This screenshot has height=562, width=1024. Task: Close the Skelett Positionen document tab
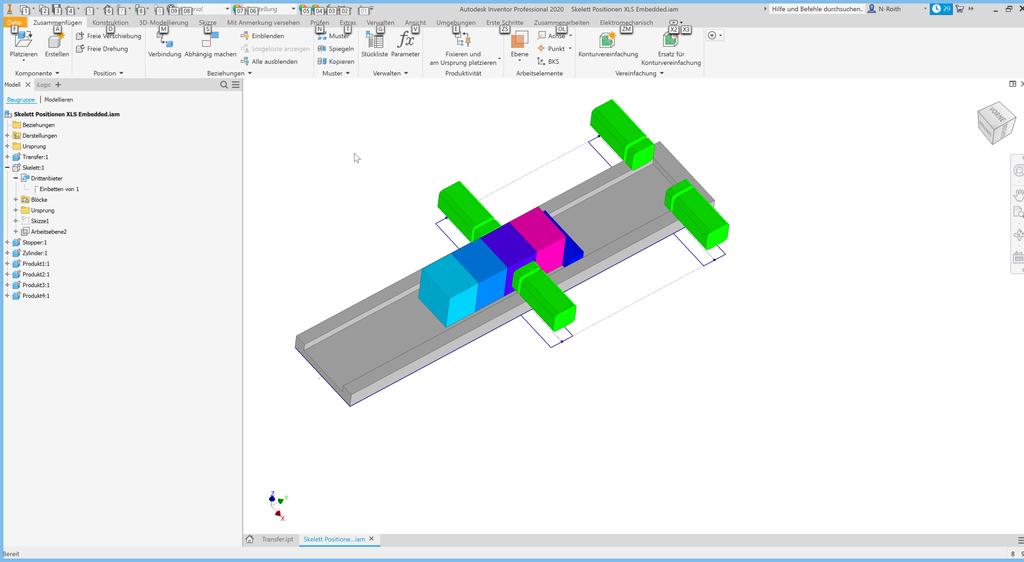click(372, 539)
